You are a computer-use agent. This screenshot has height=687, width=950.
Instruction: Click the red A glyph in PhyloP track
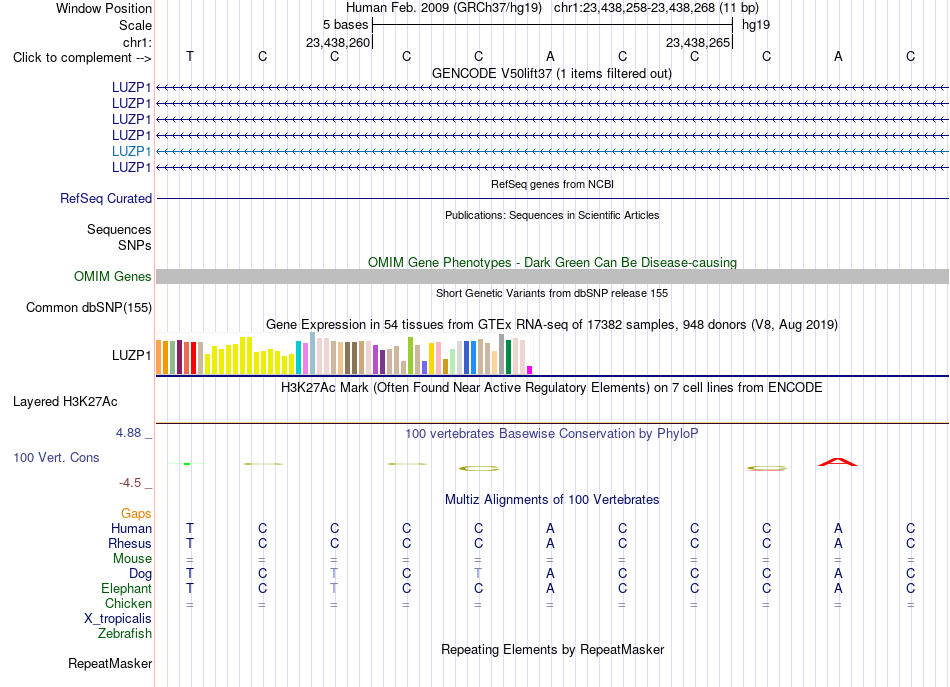click(838, 462)
